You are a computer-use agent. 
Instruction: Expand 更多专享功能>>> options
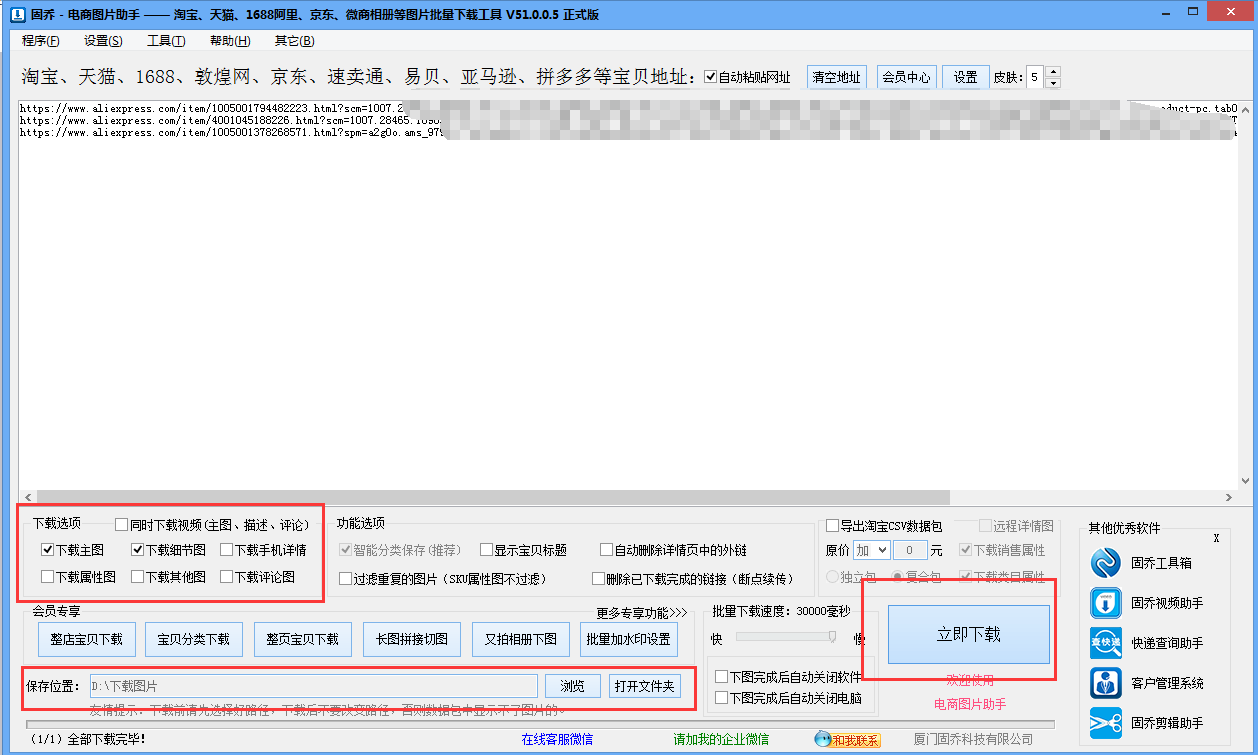[642, 613]
